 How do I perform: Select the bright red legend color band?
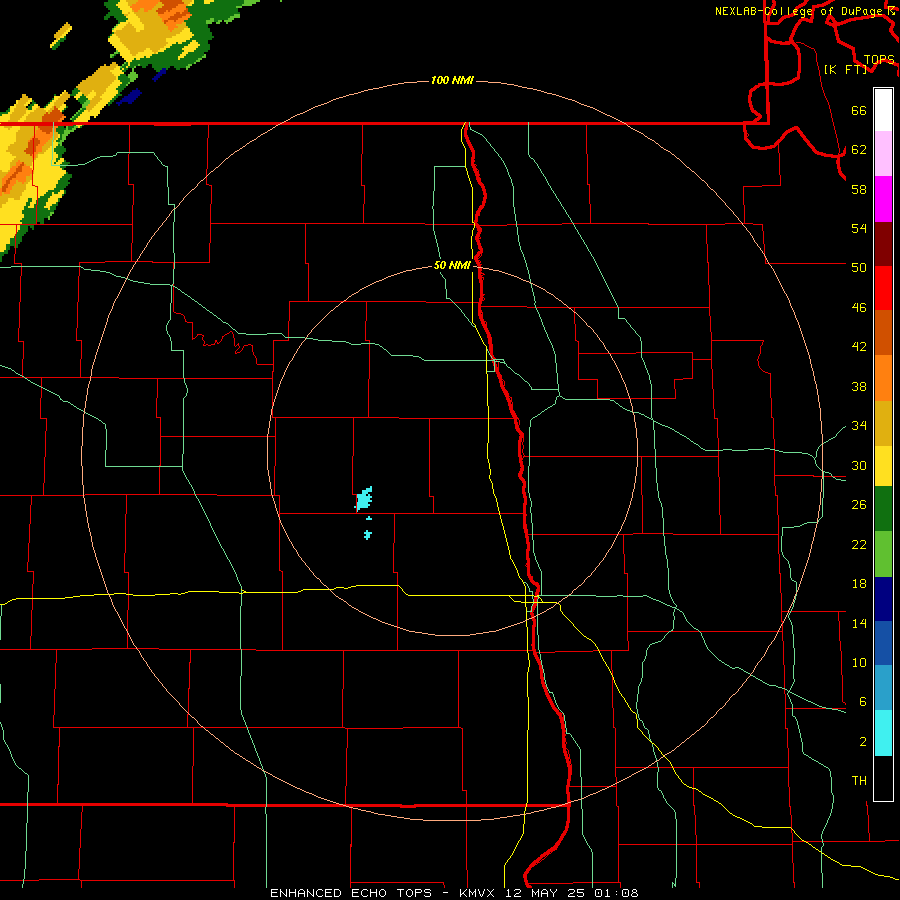883,288
